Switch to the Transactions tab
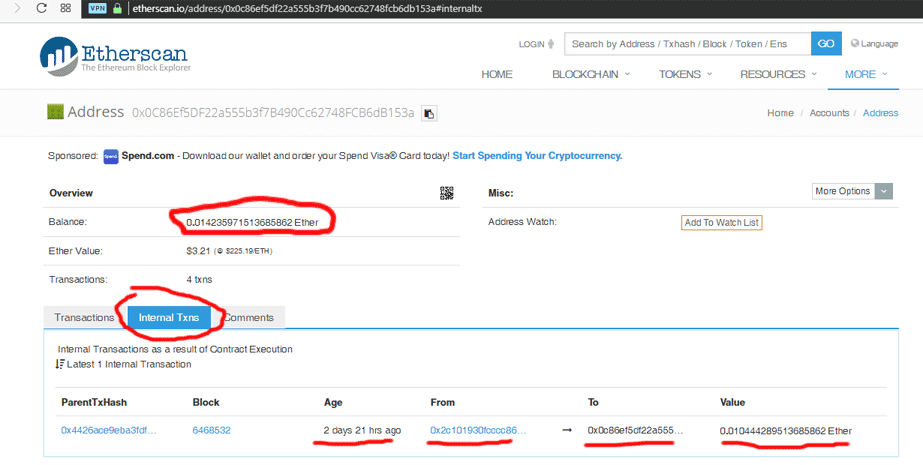 pyautogui.click(x=84, y=317)
